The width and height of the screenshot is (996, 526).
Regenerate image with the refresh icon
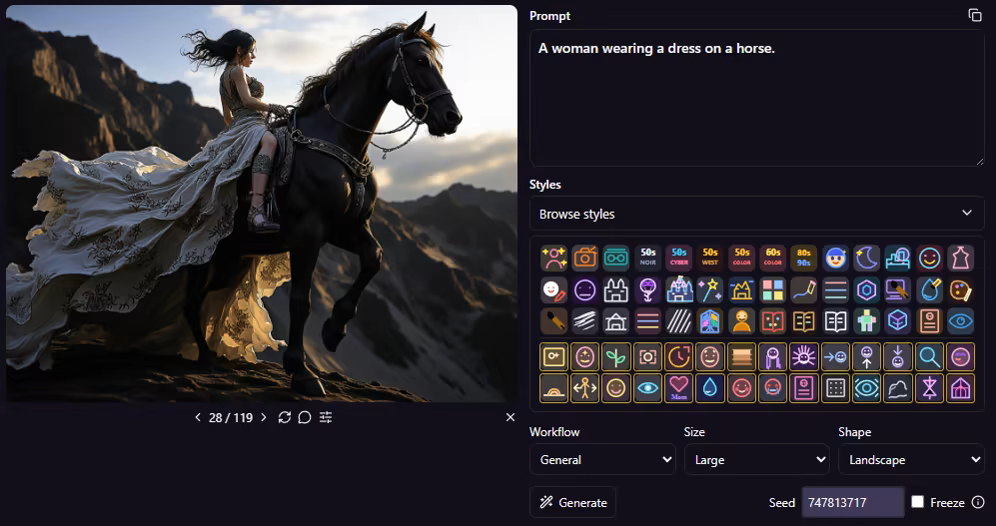coord(285,417)
